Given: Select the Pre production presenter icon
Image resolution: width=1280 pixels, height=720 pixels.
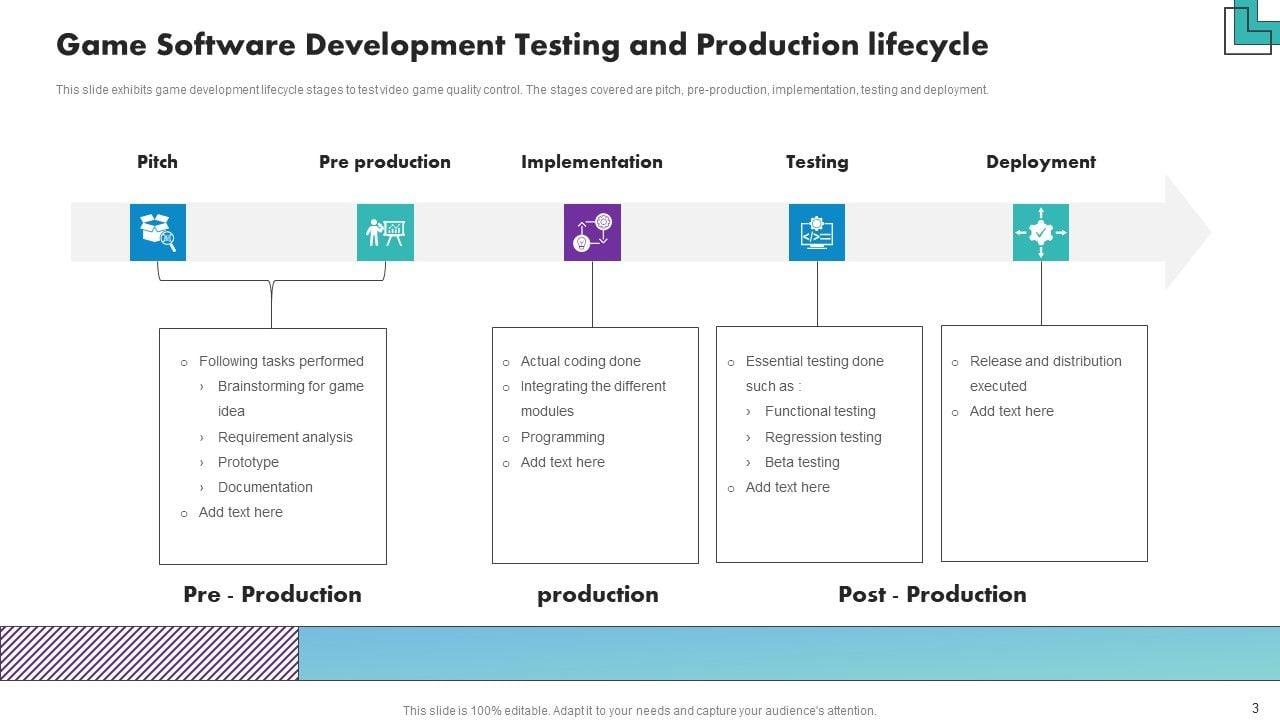Looking at the screenshot, I should [385, 232].
